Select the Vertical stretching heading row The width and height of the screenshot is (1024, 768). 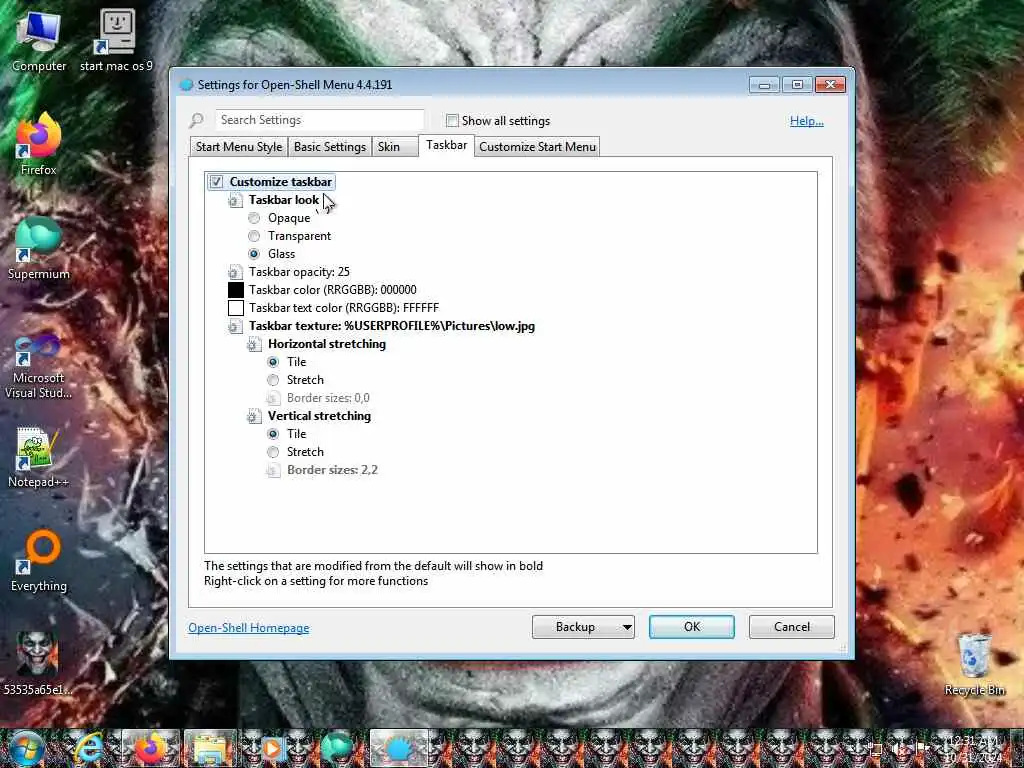[319, 416]
